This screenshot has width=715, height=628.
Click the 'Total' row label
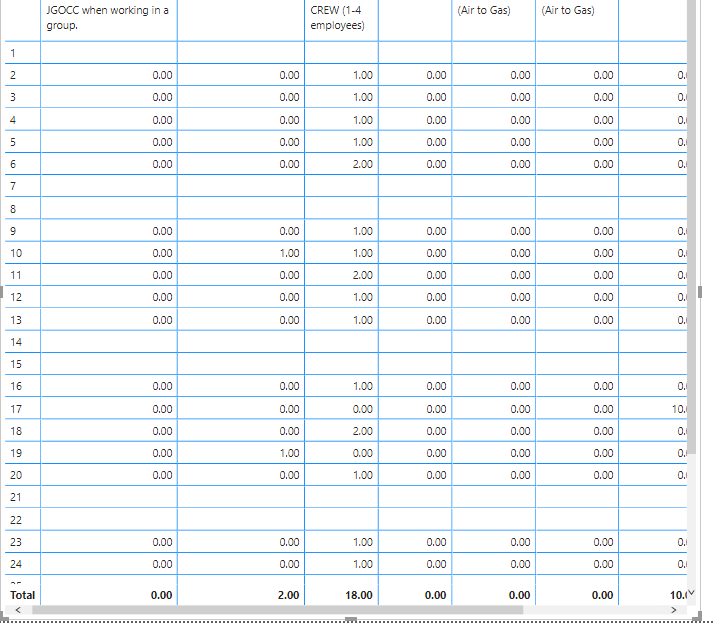point(22,595)
